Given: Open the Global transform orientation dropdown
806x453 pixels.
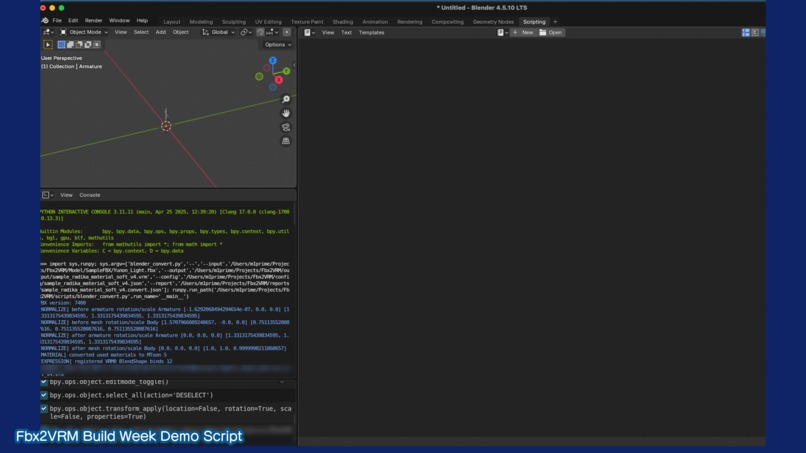Looking at the screenshot, I should [218, 32].
